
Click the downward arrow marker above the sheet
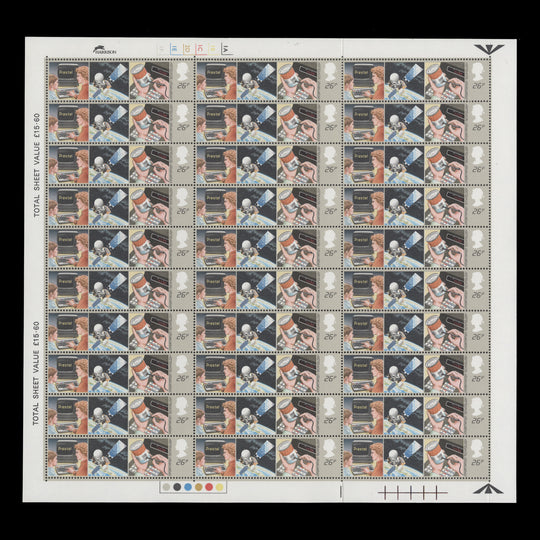click(489, 49)
